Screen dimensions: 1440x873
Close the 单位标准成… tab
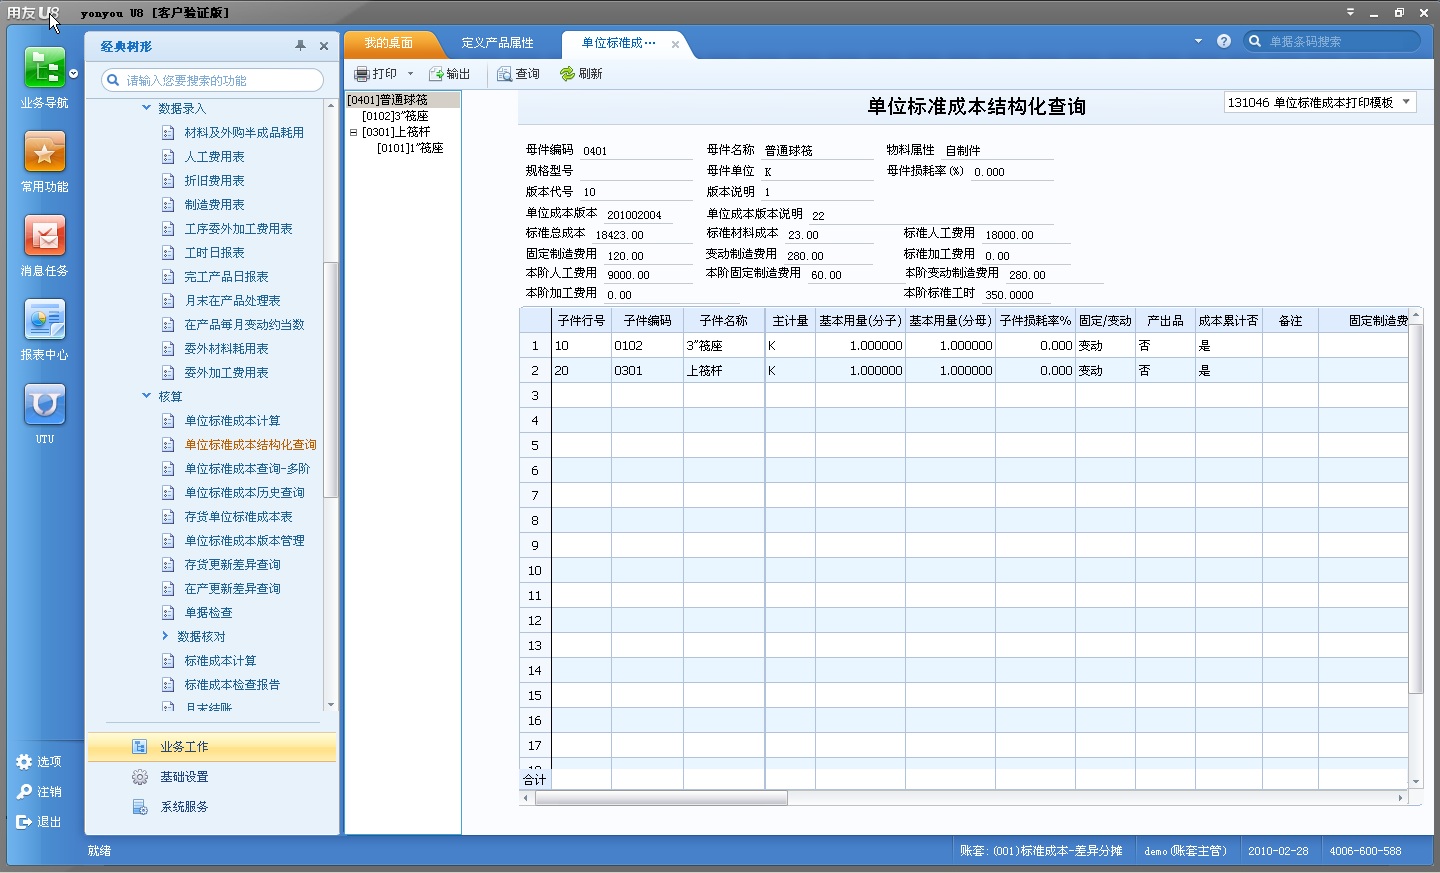point(676,44)
